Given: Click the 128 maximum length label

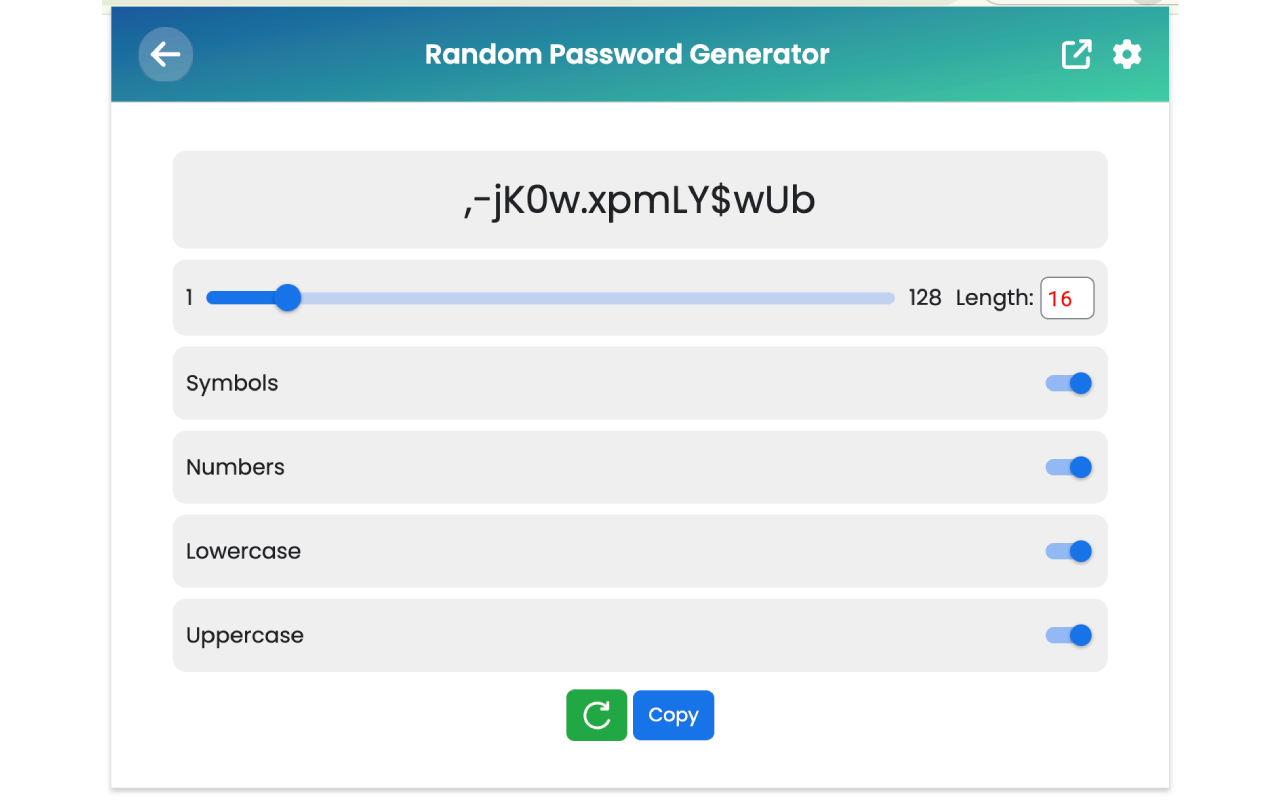Looking at the screenshot, I should click(925, 298).
